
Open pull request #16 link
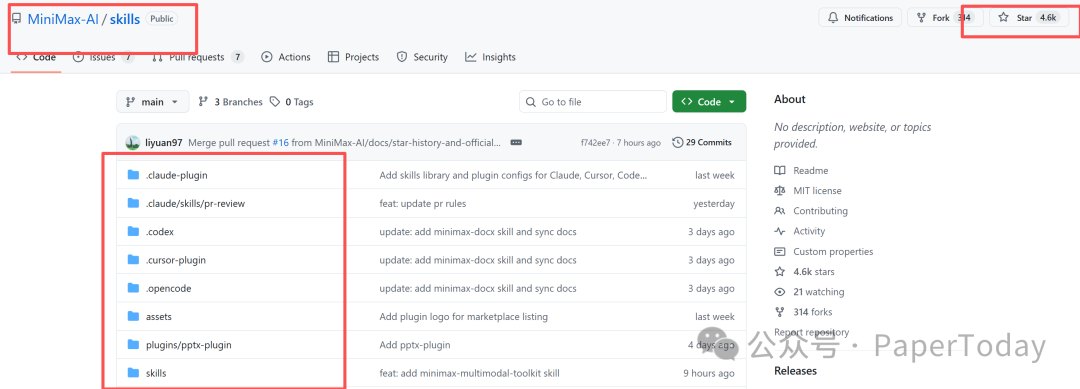tap(280, 143)
